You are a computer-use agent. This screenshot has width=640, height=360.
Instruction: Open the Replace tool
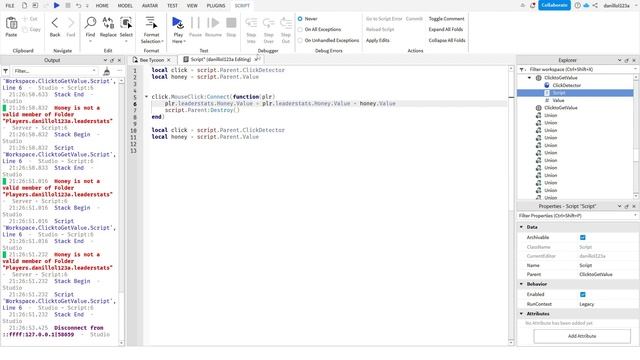tap(108, 23)
